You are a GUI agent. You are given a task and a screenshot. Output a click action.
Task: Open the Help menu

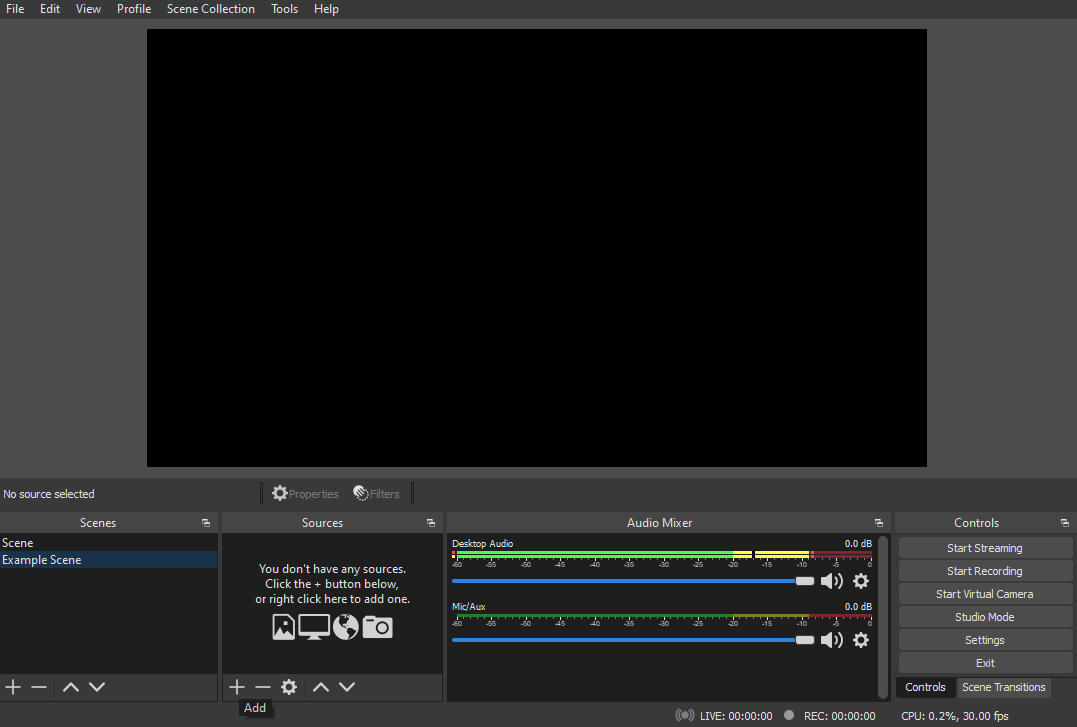point(326,9)
